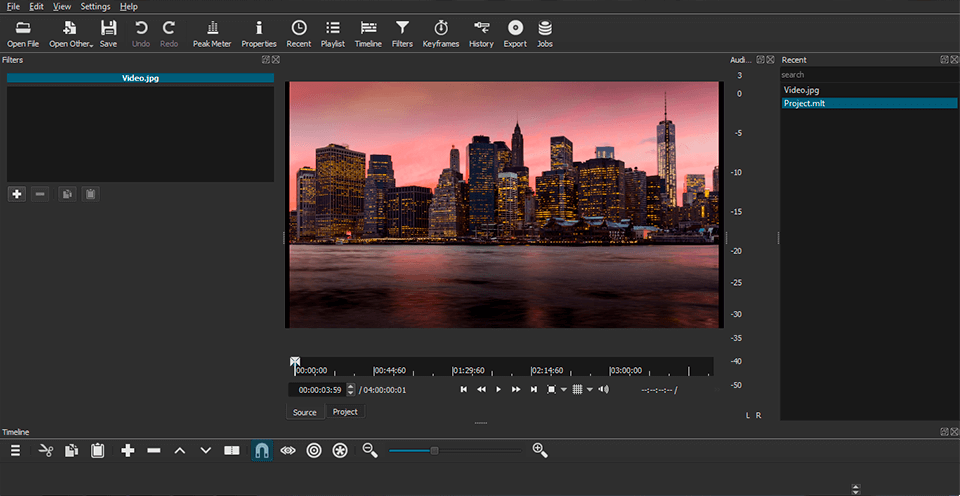Add a filter with the plus button
Screen dimensions: 960x496
pyautogui.click(x=17, y=194)
